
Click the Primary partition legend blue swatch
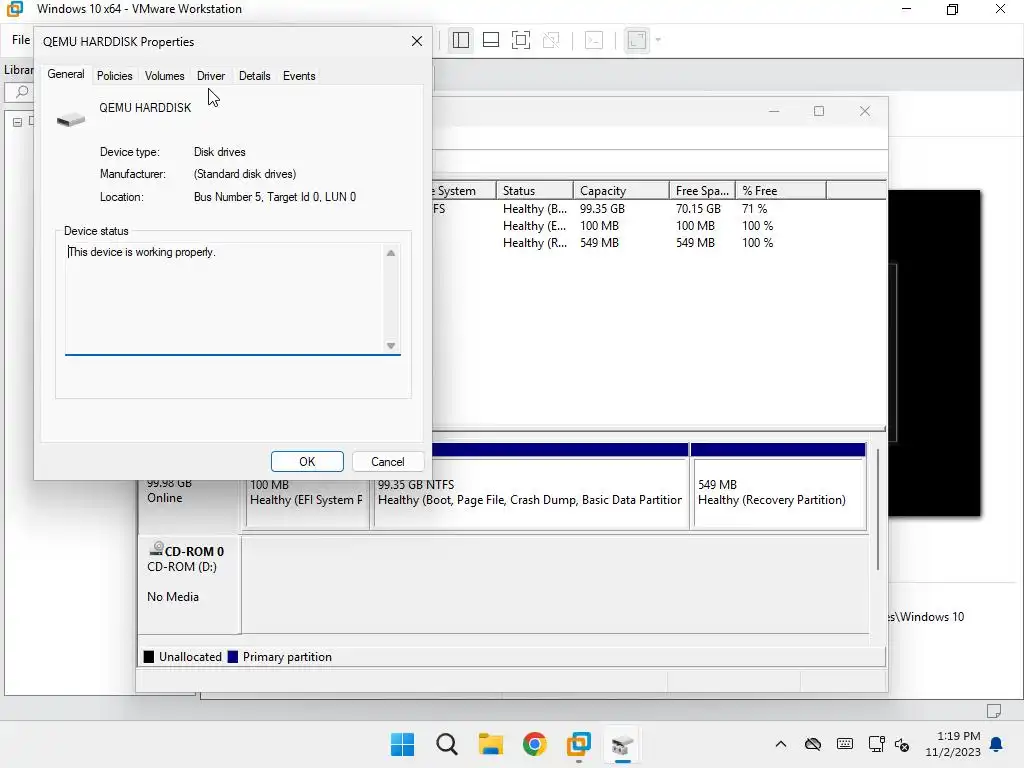coord(232,657)
